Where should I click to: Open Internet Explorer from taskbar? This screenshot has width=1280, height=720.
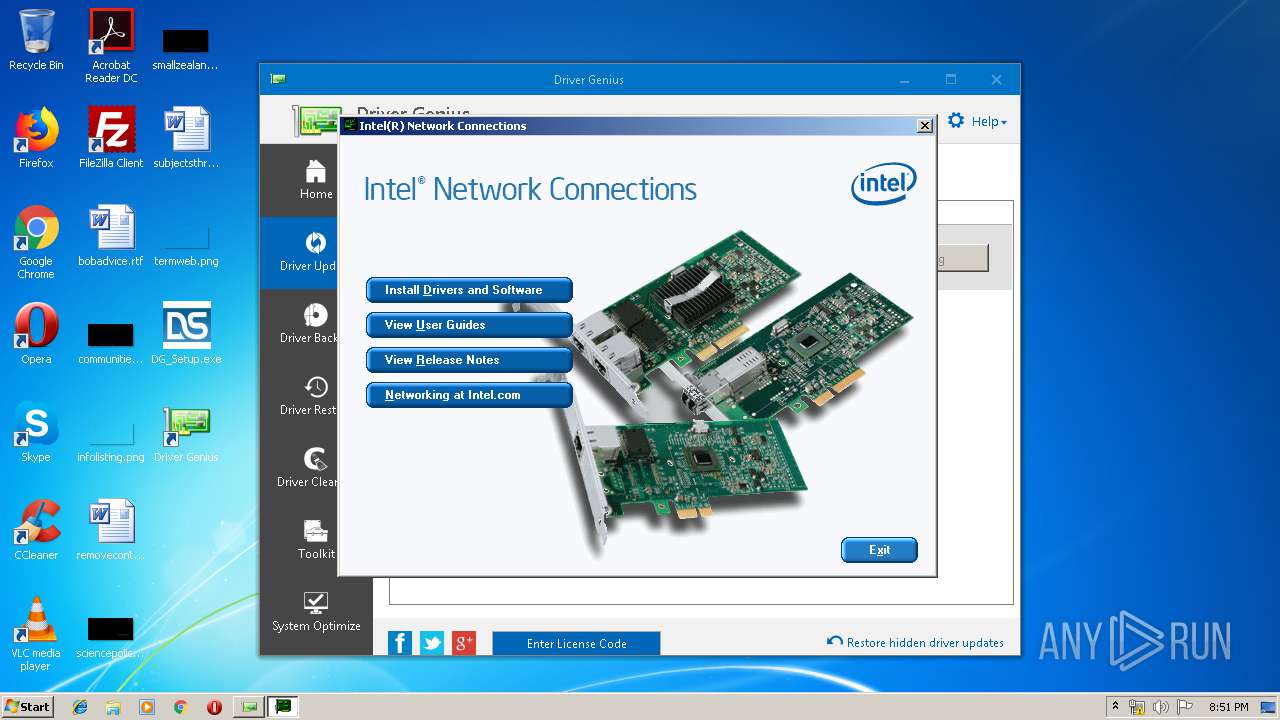[80, 707]
